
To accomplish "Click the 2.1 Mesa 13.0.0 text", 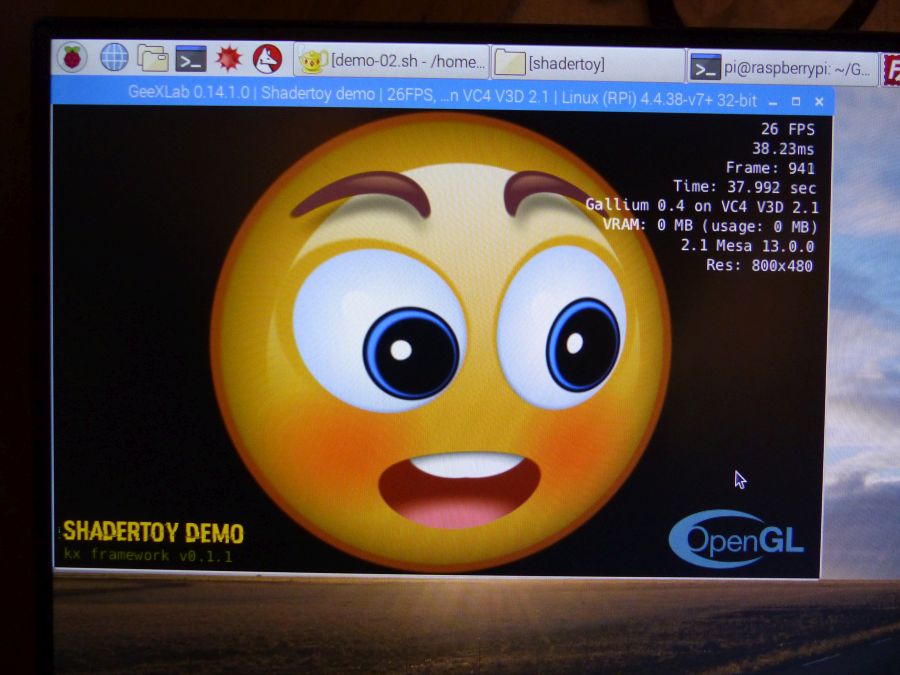I will [747, 246].
